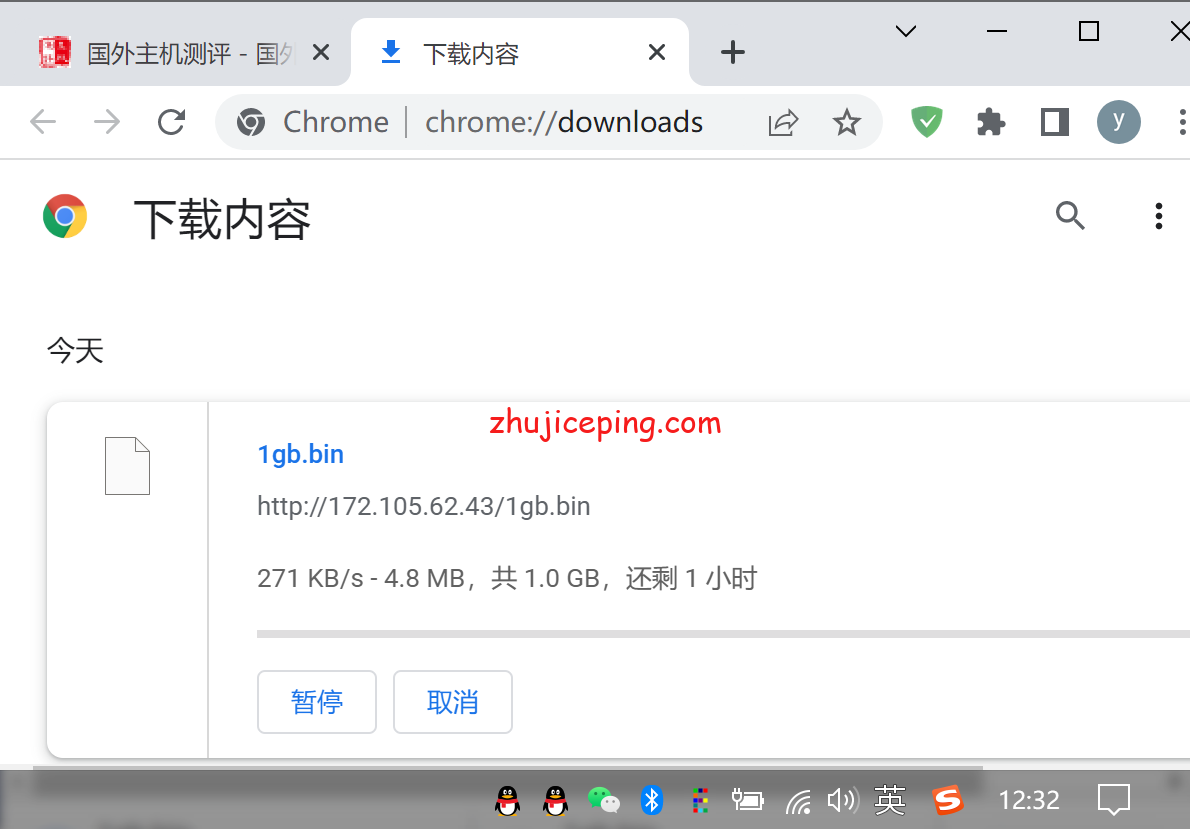This screenshot has height=829, width=1190.
Task: Check the battery power tray icon
Action: (748, 800)
